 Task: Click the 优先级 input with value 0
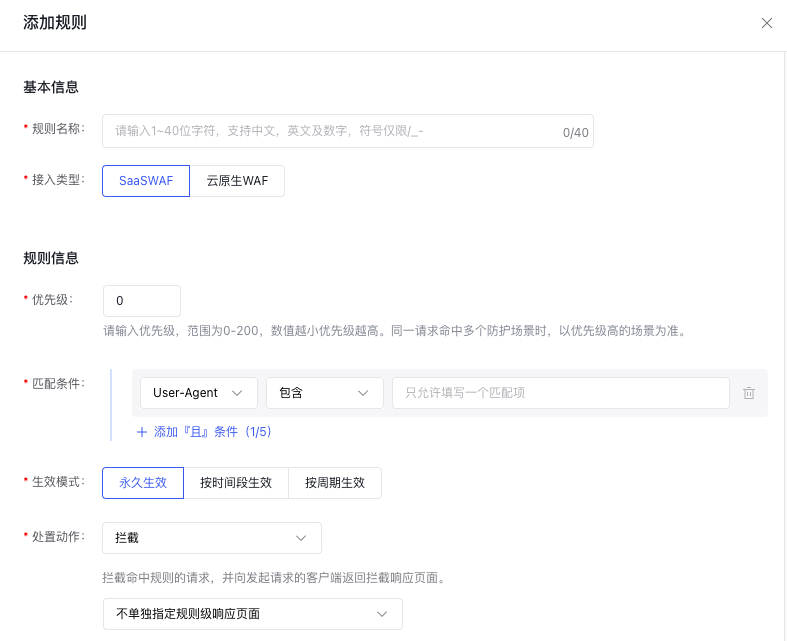142,301
